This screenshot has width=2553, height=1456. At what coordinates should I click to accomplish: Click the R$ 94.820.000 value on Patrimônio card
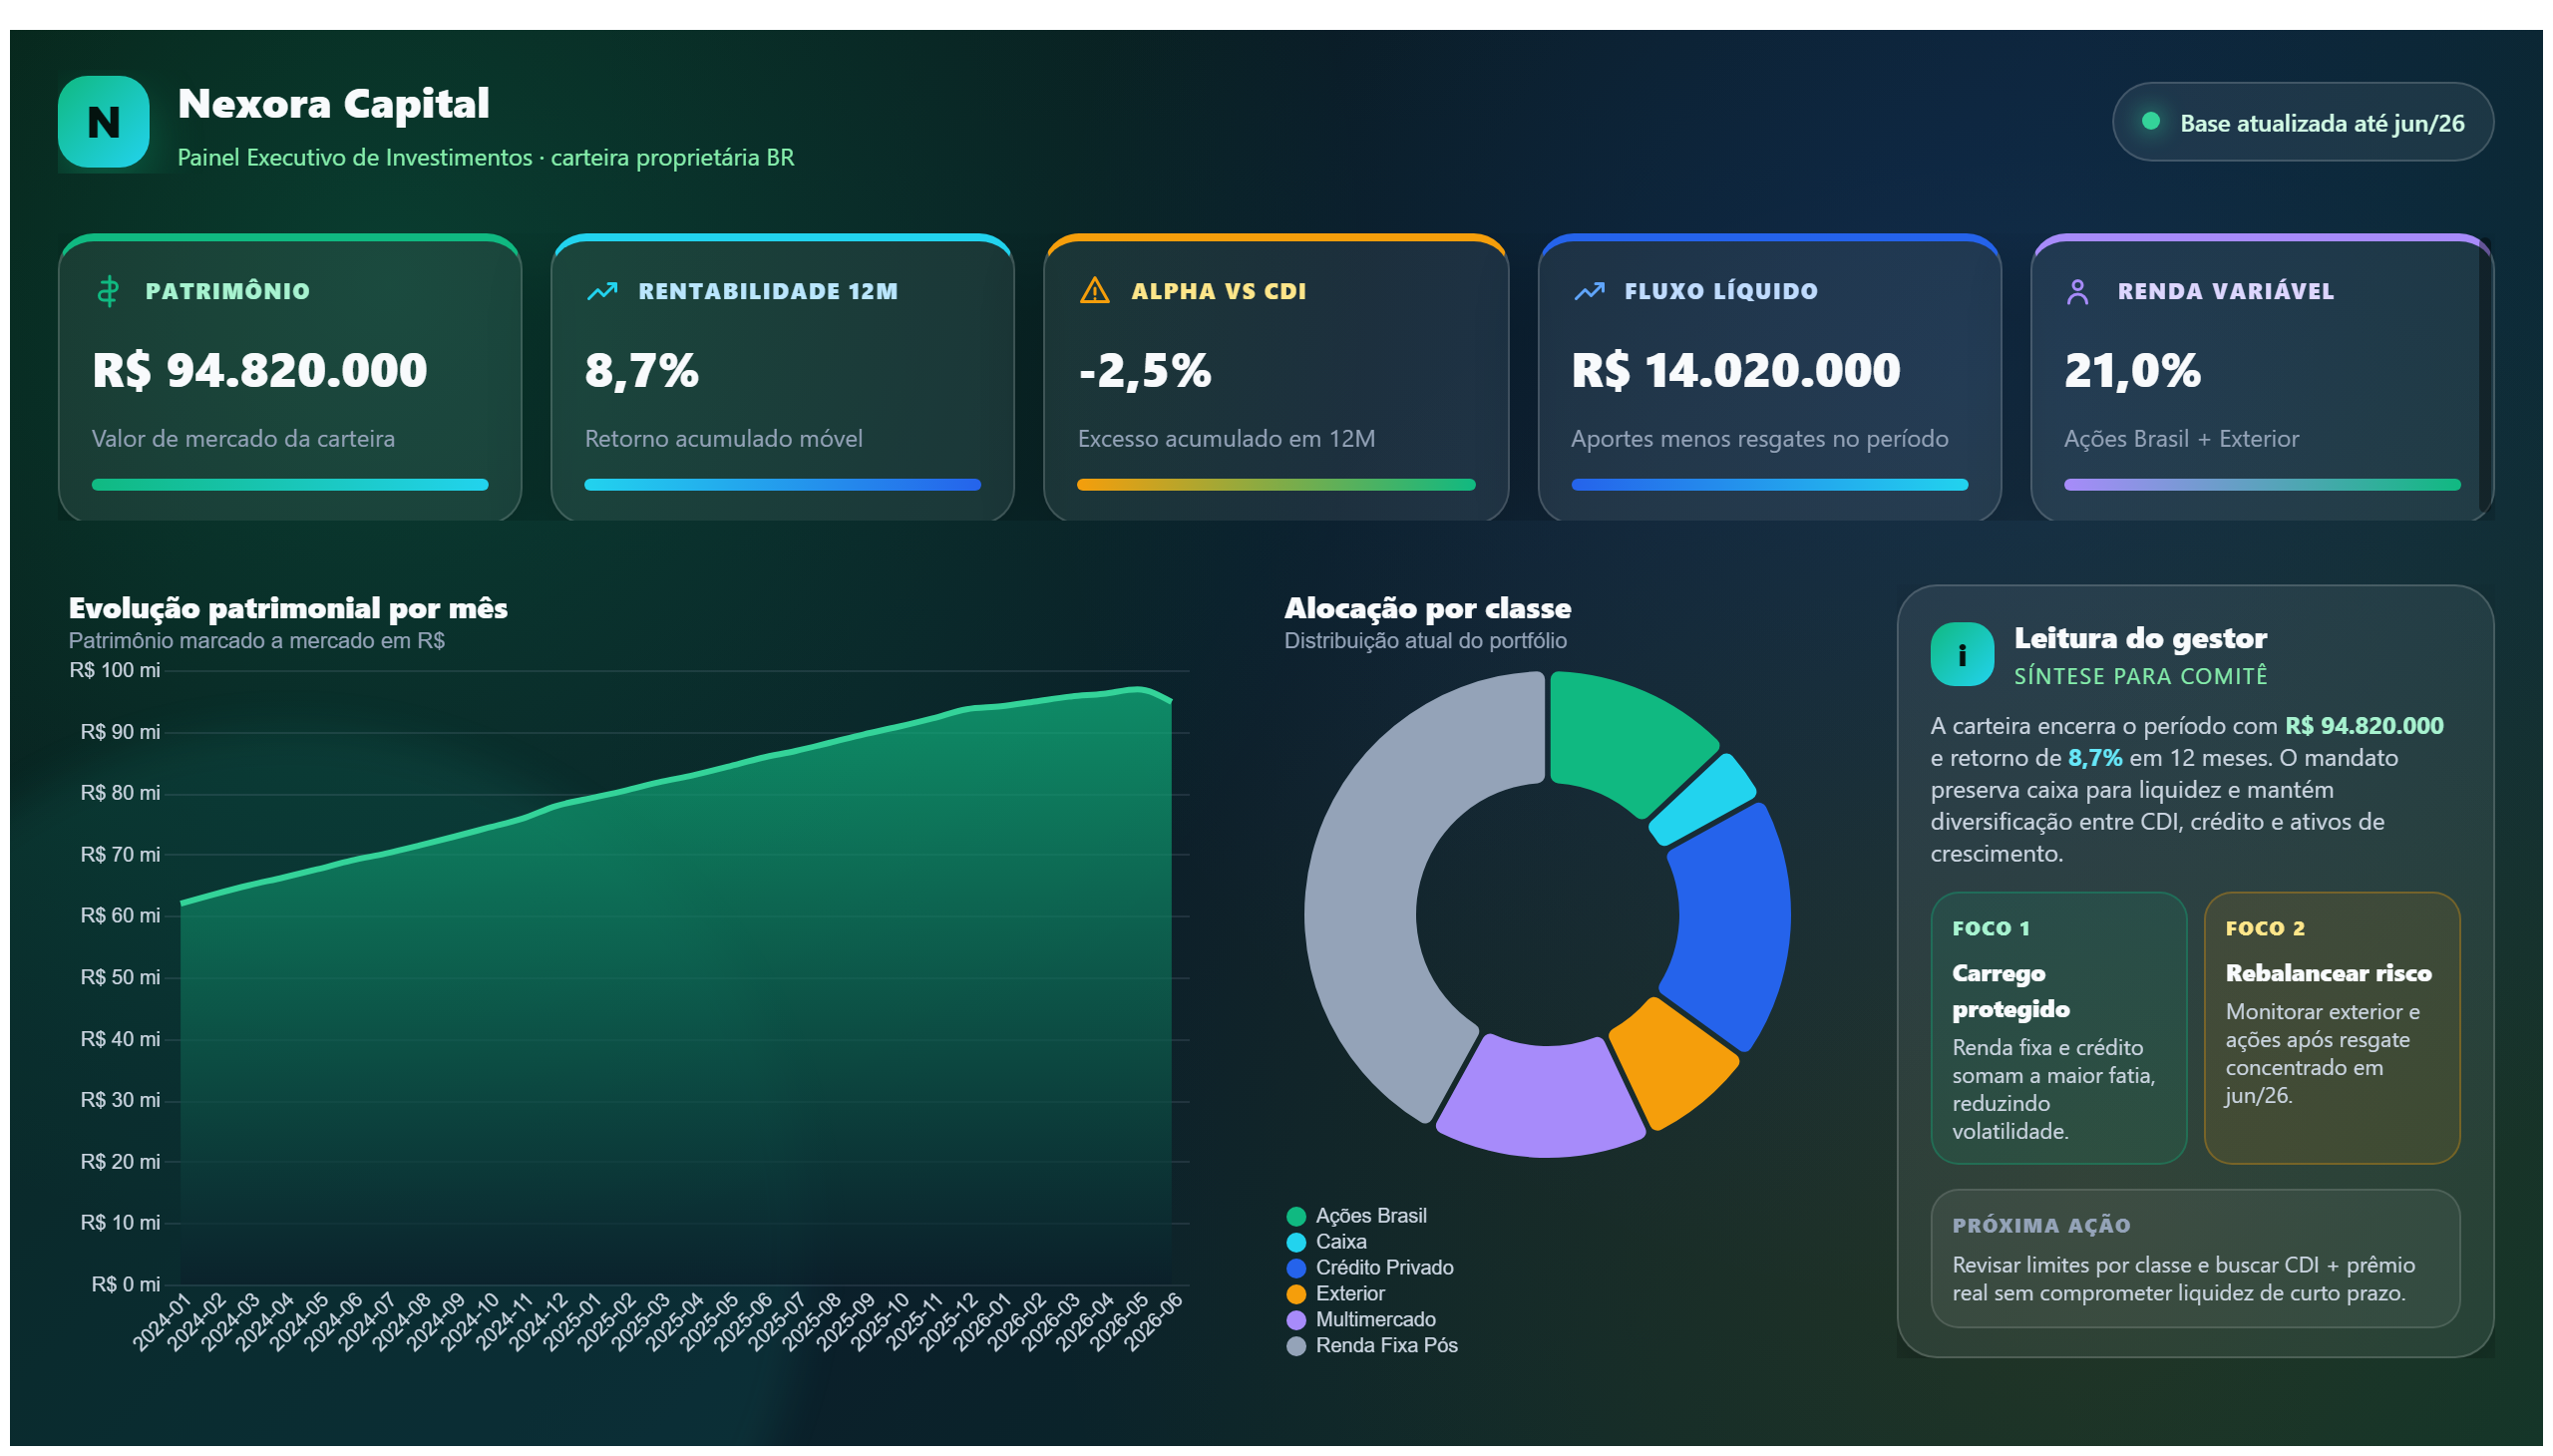tap(260, 370)
